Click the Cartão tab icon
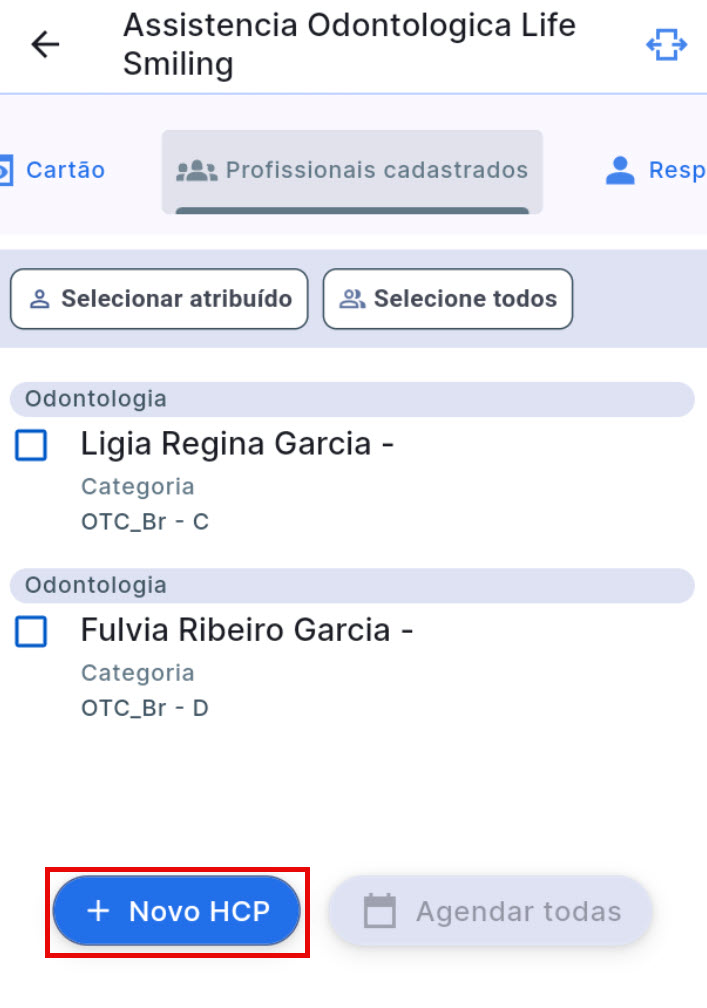The image size is (707, 1008). coord(5,170)
